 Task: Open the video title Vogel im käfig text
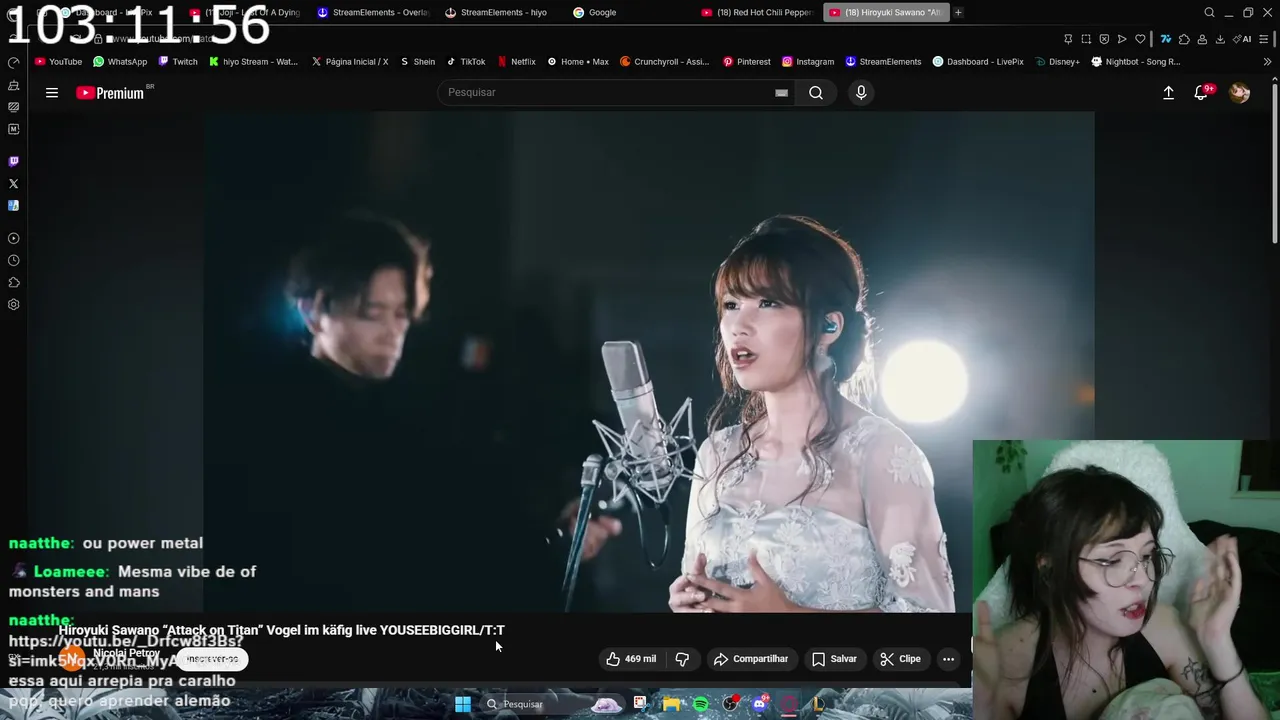coord(281,630)
